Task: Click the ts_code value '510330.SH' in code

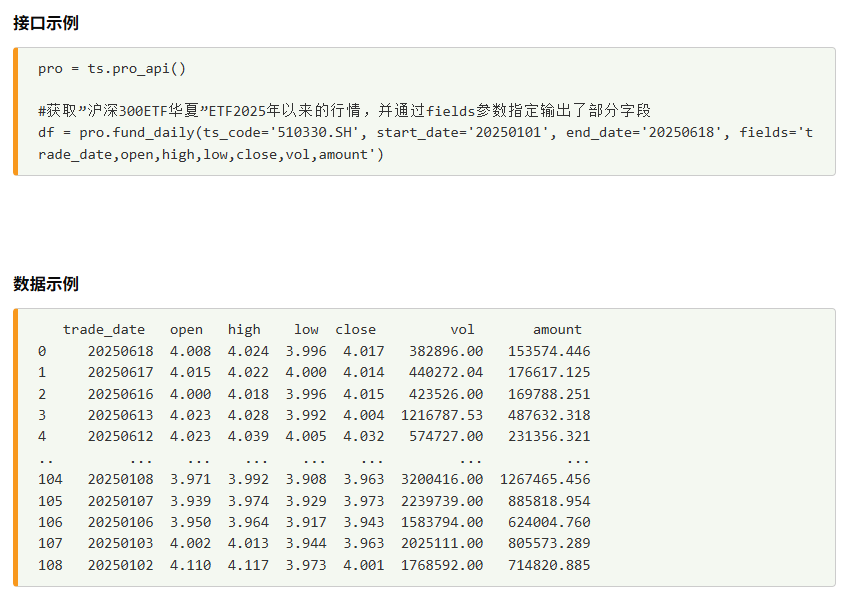Action: click(317, 133)
